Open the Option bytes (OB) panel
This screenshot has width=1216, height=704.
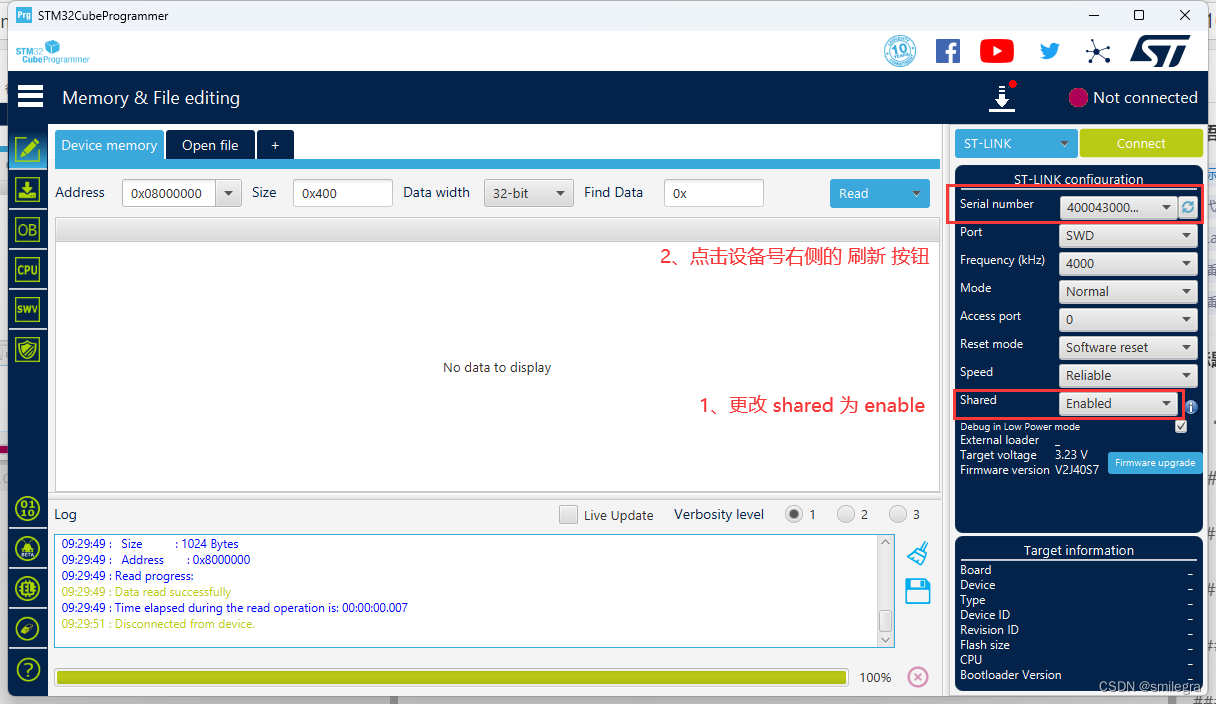click(27, 229)
